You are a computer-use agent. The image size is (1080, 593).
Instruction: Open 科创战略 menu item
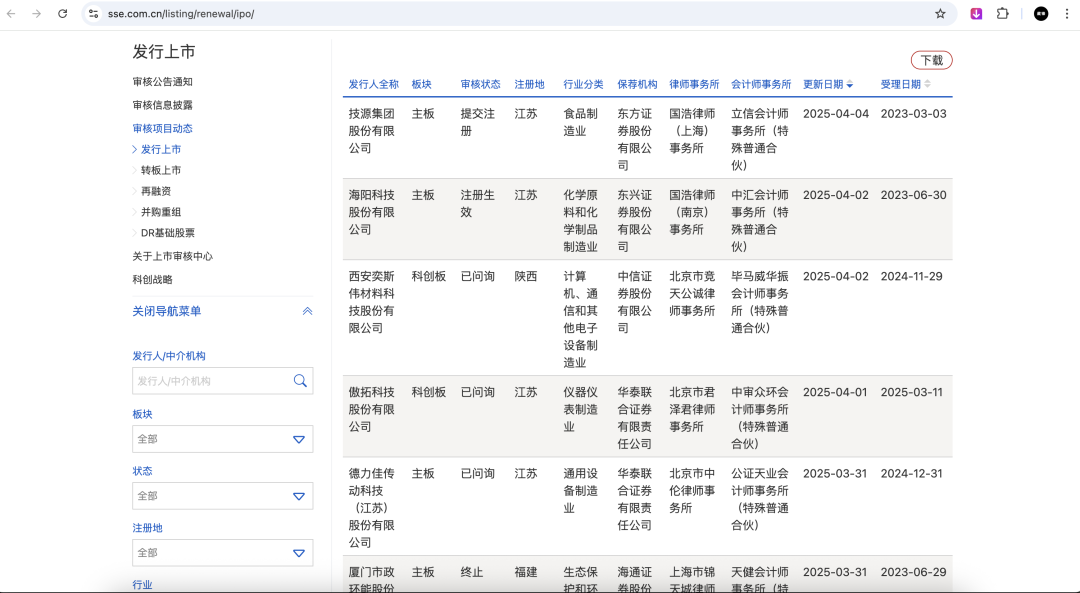152,280
